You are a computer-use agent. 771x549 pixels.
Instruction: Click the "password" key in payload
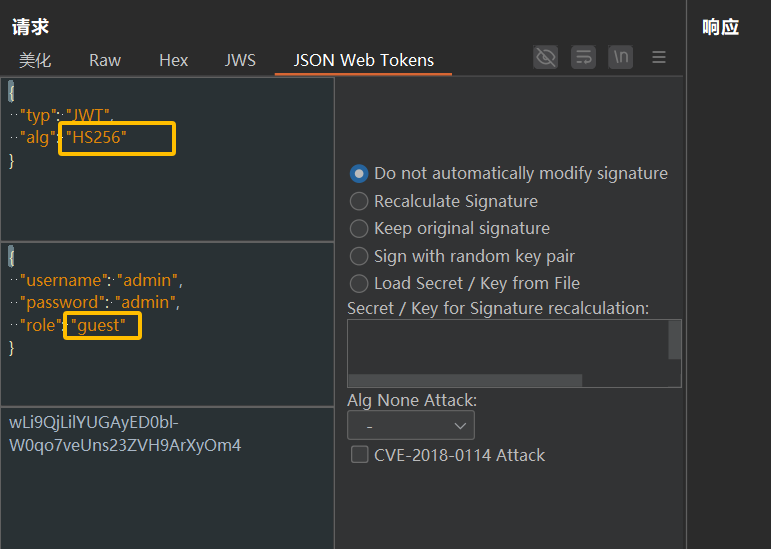coord(62,302)
